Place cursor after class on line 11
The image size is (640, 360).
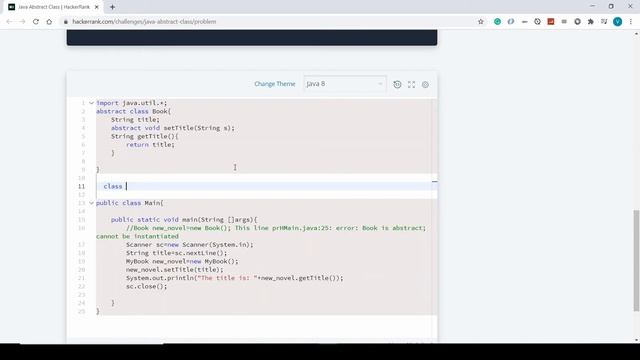point(127,186)
